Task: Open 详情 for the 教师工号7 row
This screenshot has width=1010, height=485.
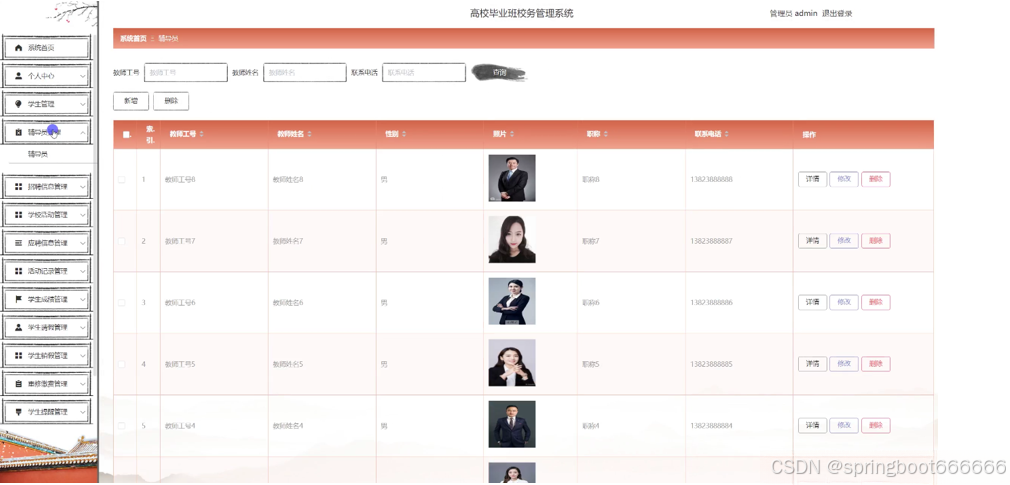Action: pos(812,241)
